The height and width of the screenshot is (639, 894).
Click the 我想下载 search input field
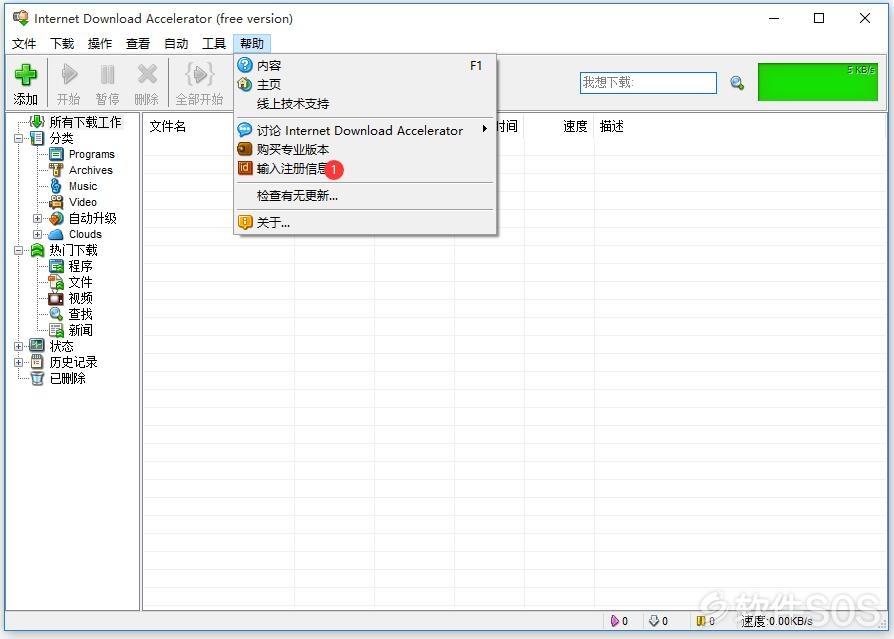click(x=648, y=83)
